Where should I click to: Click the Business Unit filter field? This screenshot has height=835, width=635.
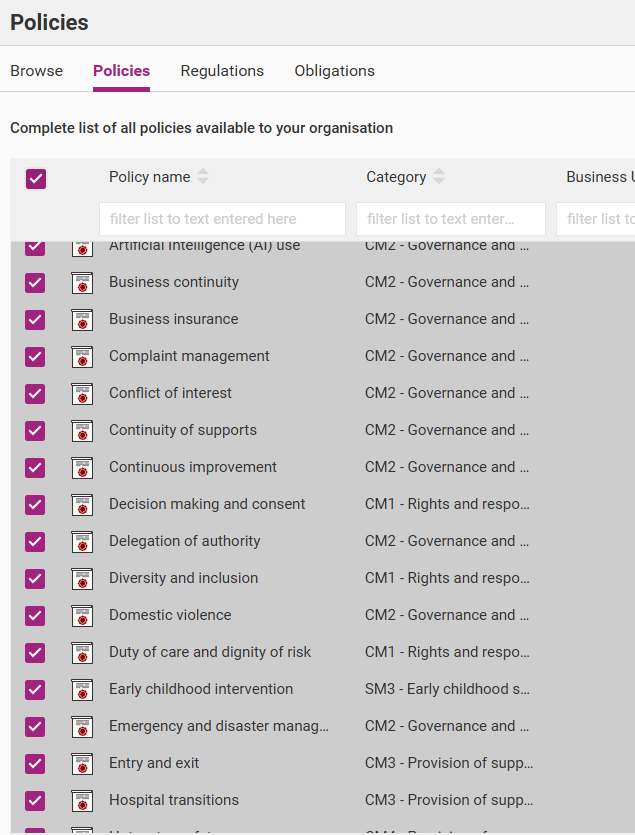(596, 219)
